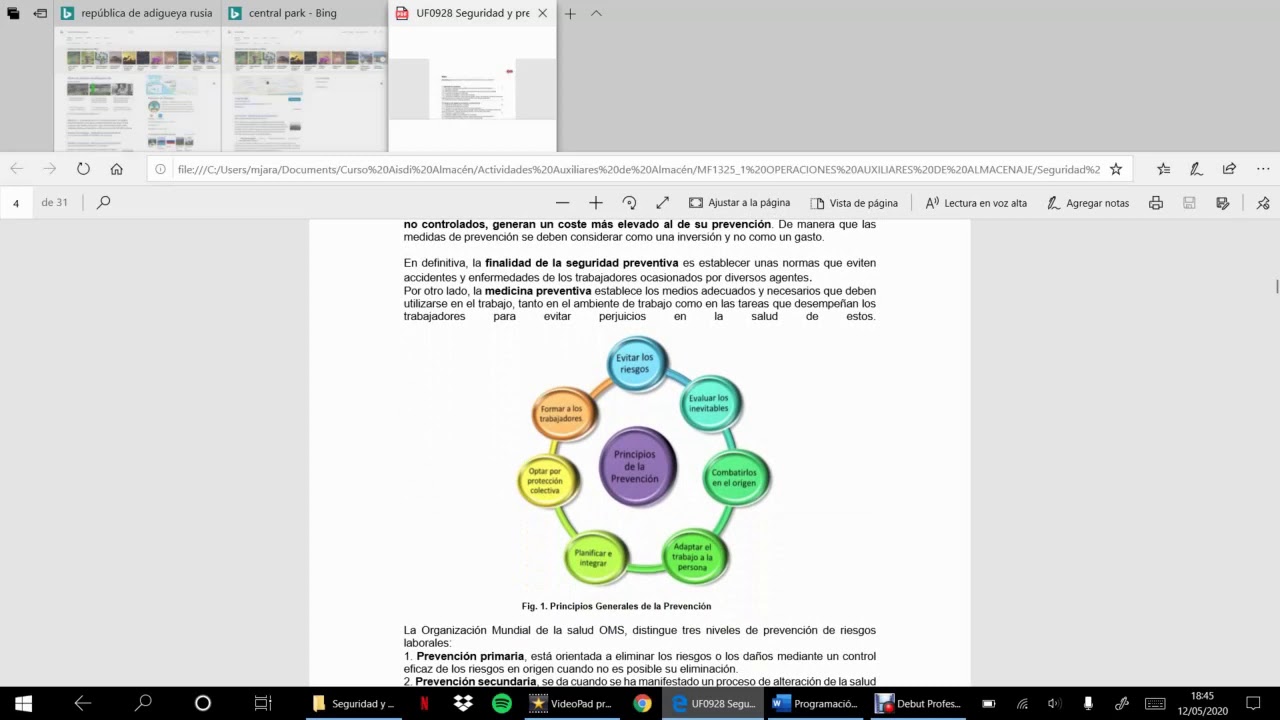
Task: Switch to 'central park - Bing' tab
Action: click(305, 14)
